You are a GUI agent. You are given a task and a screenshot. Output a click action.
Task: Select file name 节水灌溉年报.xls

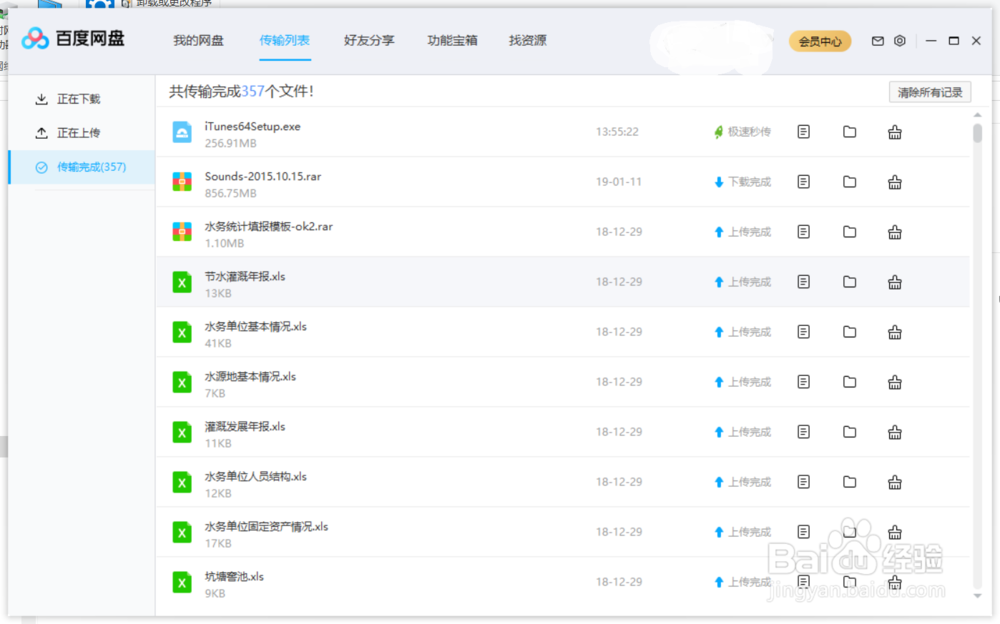point(245,276)
